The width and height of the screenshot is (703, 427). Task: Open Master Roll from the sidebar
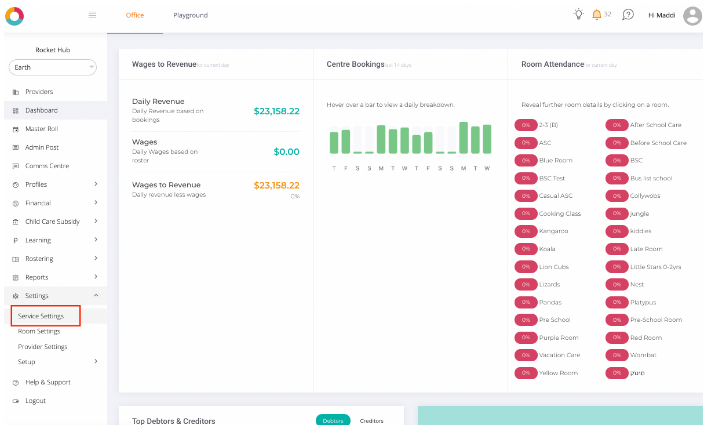[x=41, y=129]
